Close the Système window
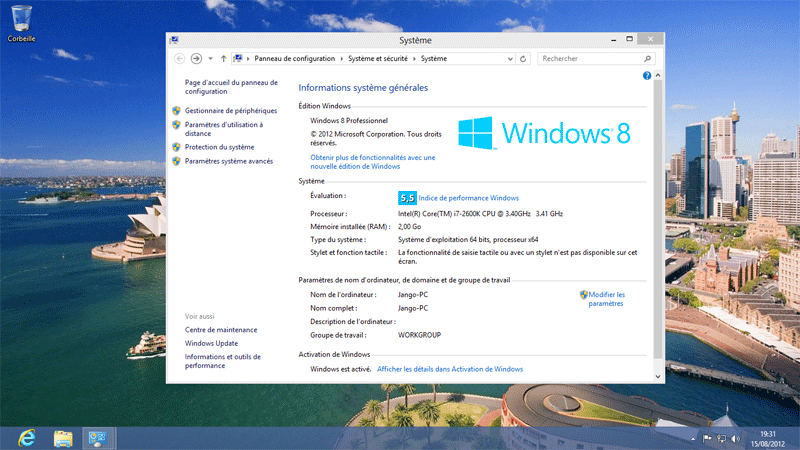The height and width of the screenshot is (450, 800). click(651, 39)
